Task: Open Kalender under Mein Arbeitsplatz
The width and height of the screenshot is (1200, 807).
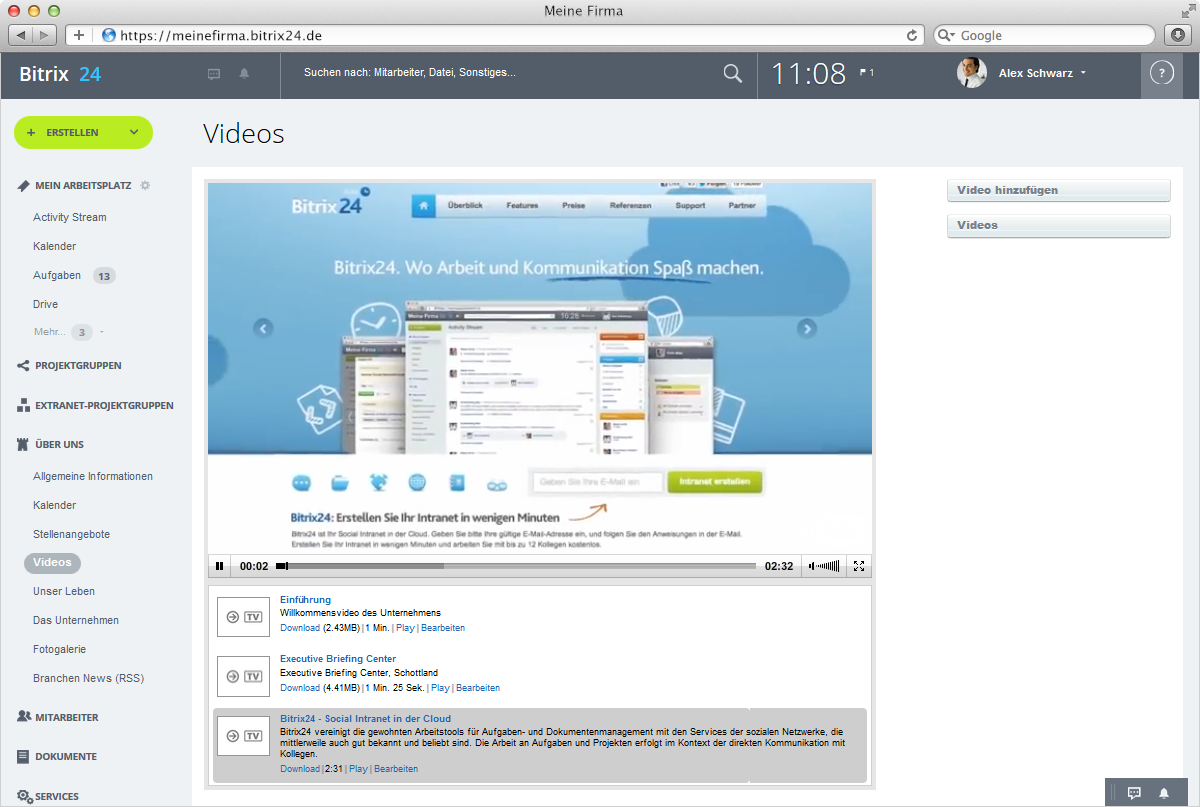Action: click(55, 246)
